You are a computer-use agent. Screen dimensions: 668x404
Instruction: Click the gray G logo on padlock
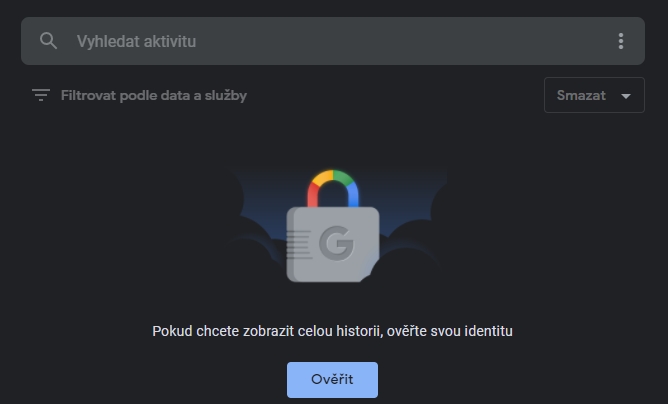pyautogui.click(x=336, y=242)
